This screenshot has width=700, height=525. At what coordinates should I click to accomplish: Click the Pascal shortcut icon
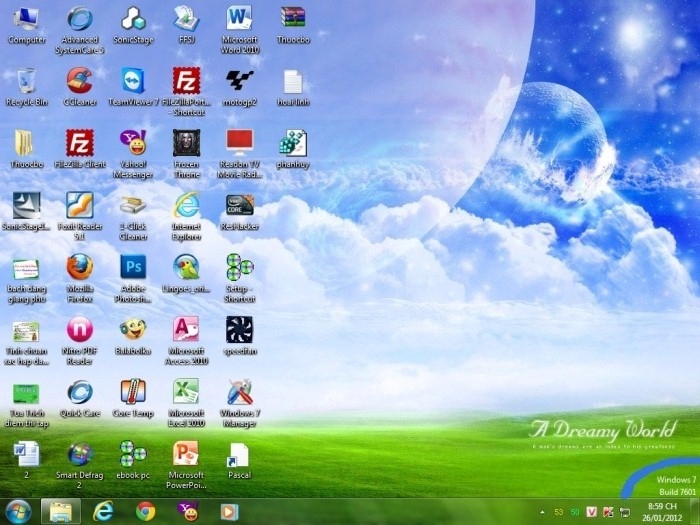click(x=240, y=460)
